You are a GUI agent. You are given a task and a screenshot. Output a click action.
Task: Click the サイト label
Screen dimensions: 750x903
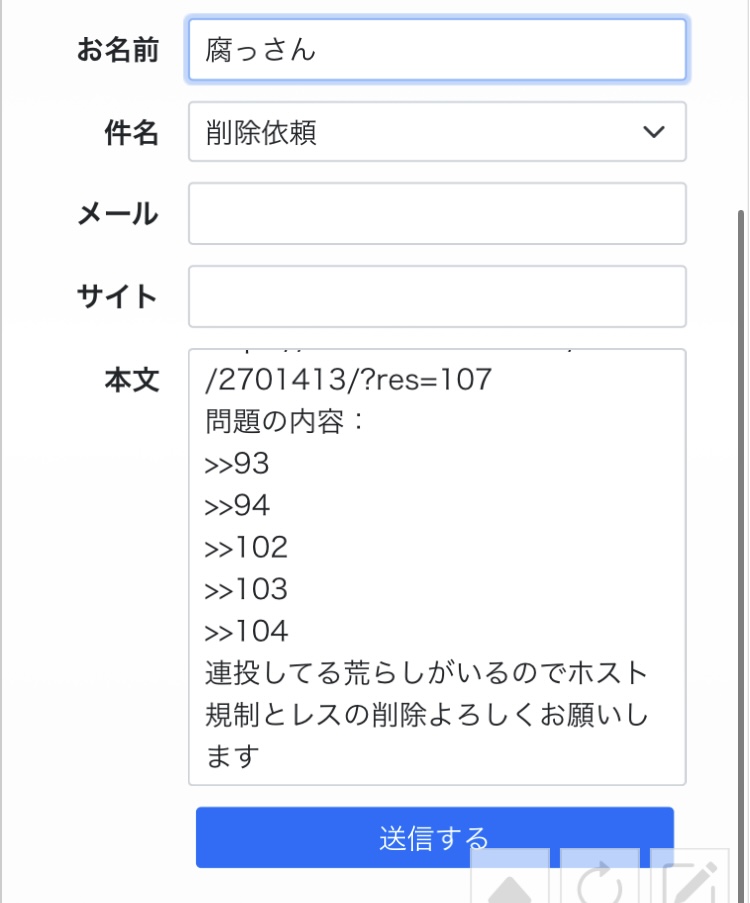click(x=118, y=297)
